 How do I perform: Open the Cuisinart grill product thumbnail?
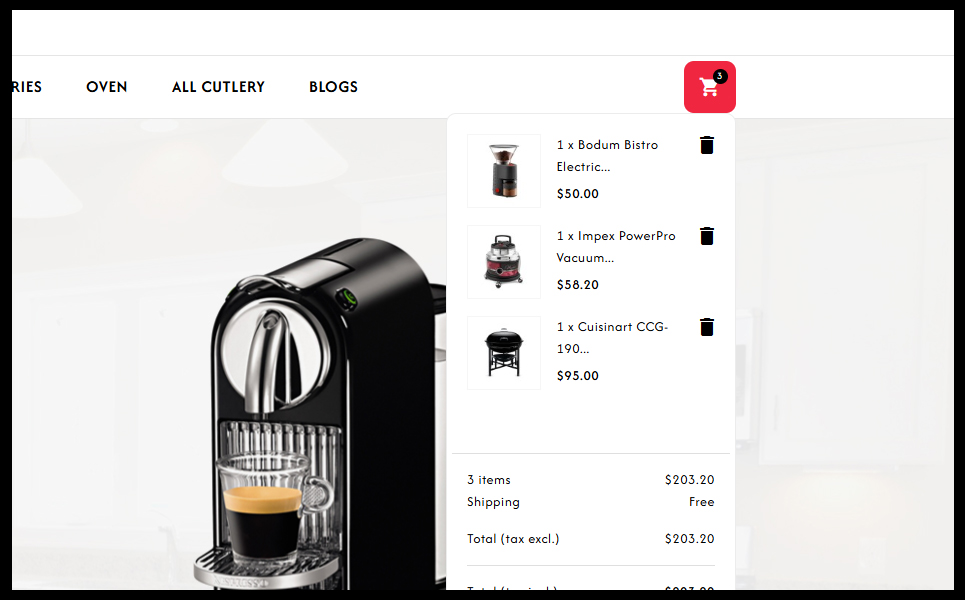pos(504,353)
